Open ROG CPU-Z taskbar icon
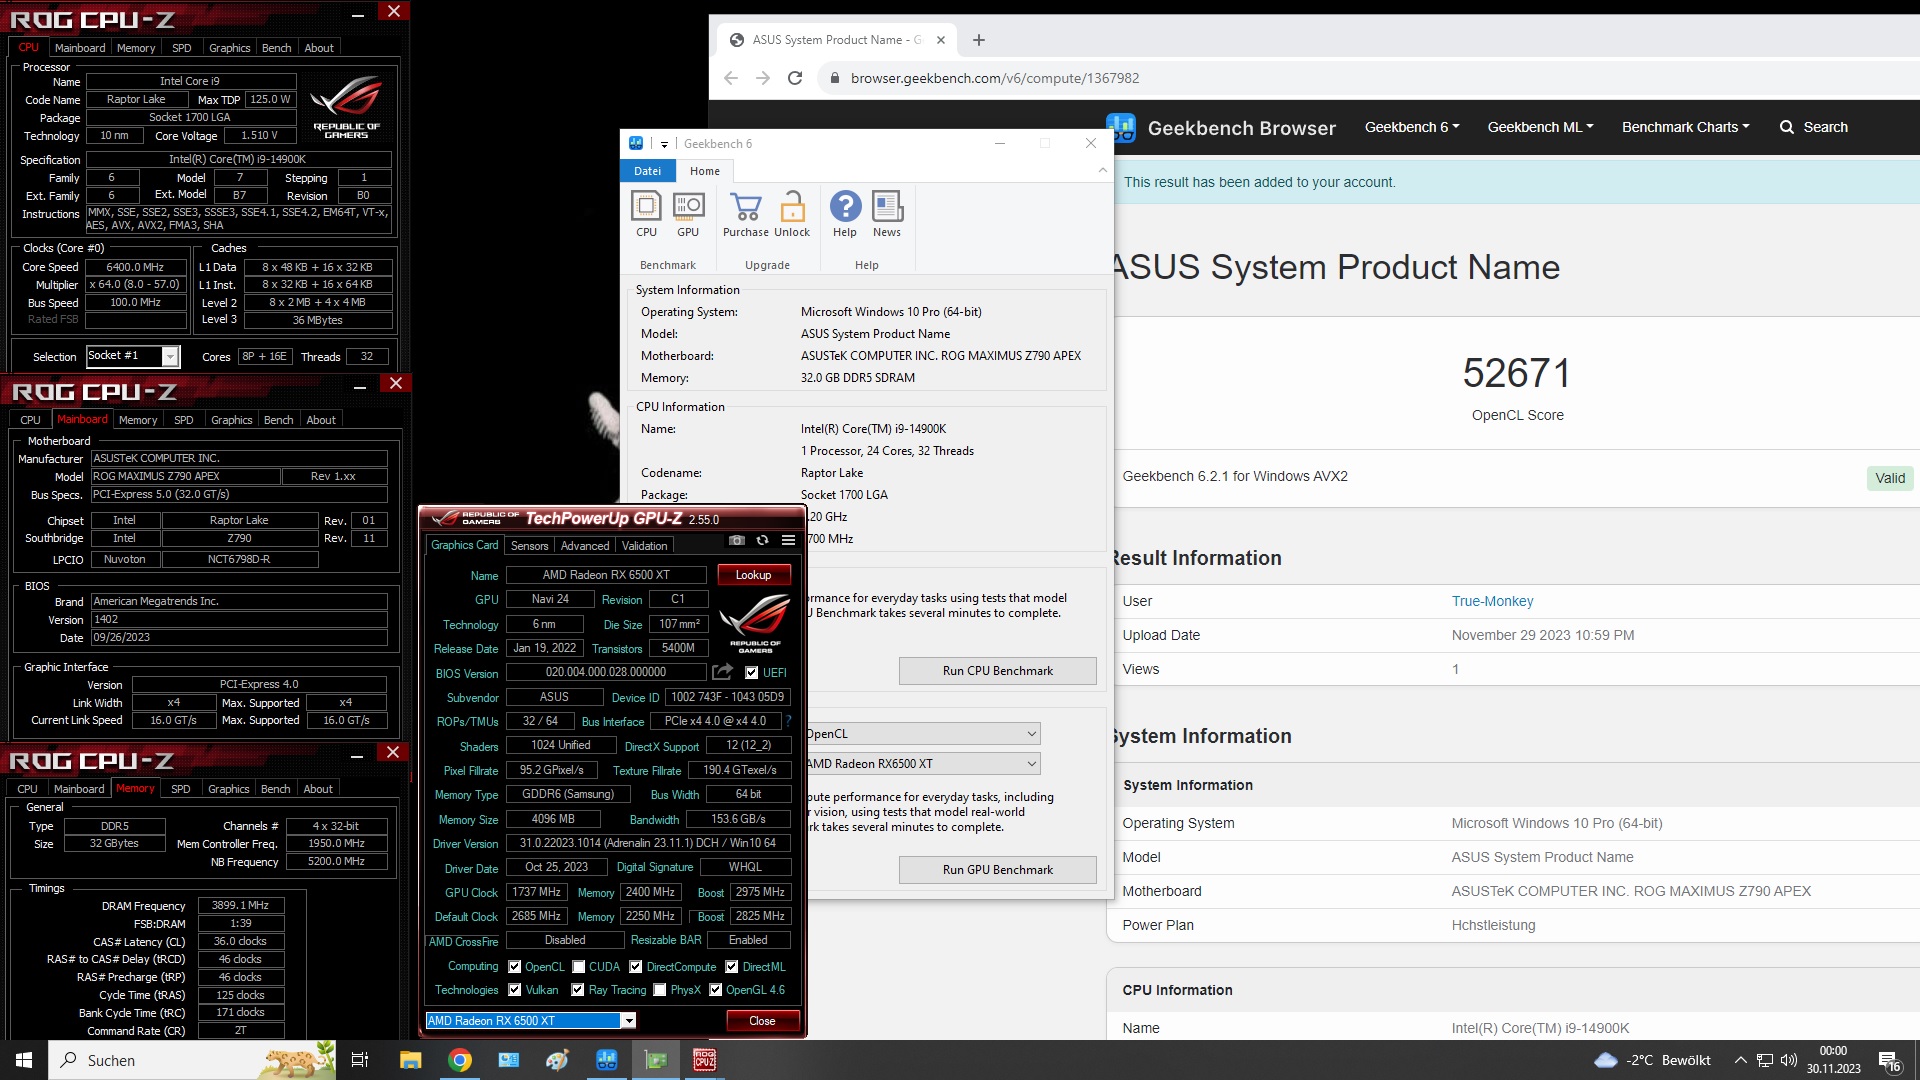The image size is (1920, 1080). tap(705, 1060)
